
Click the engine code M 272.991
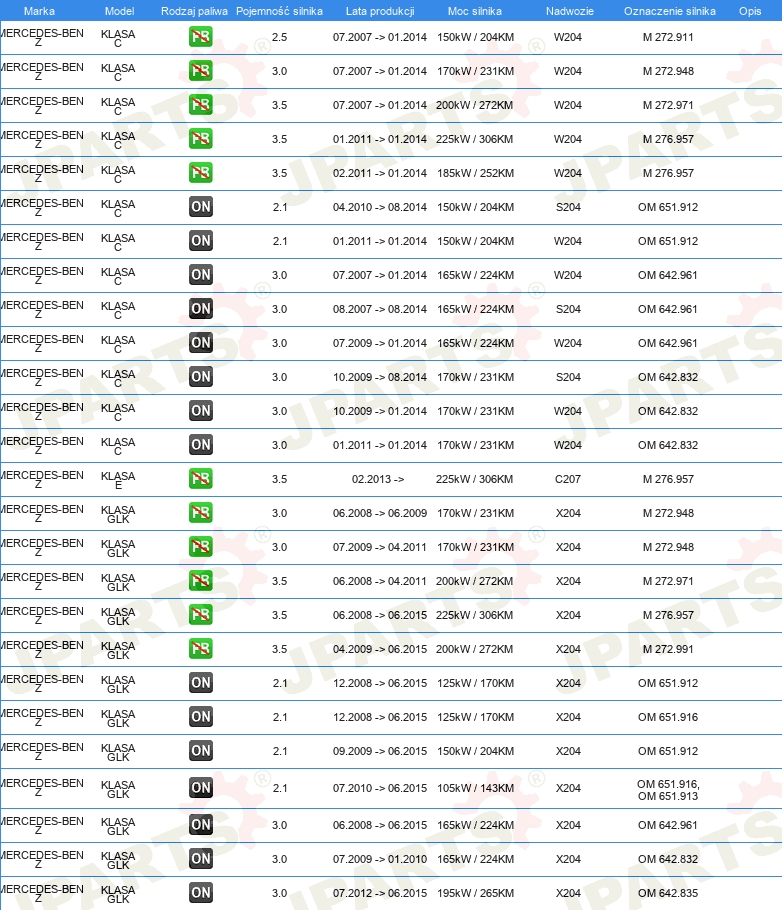[x=668, y=649]
